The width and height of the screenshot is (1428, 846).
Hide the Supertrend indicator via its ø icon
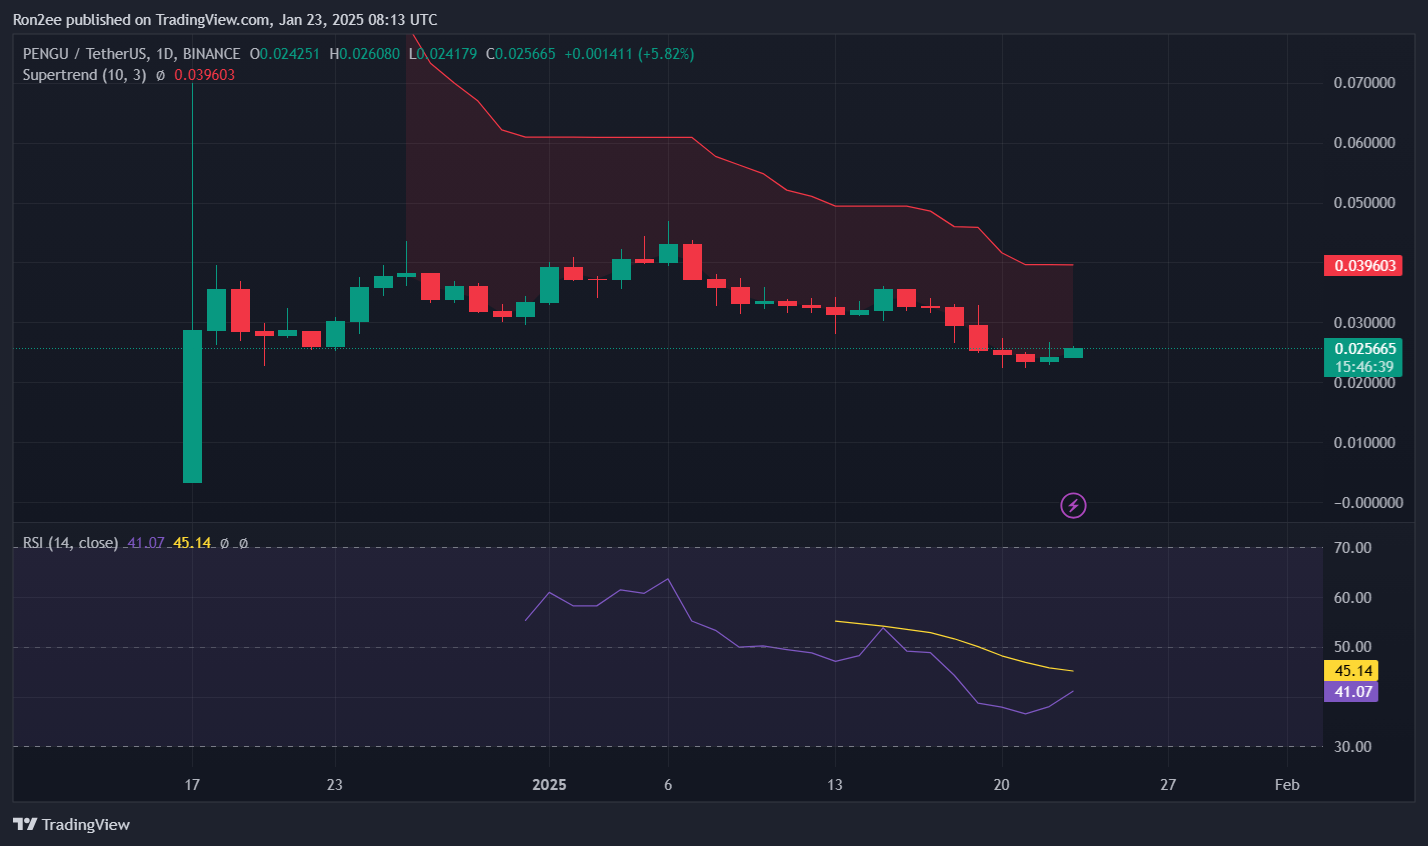[158, 74]
